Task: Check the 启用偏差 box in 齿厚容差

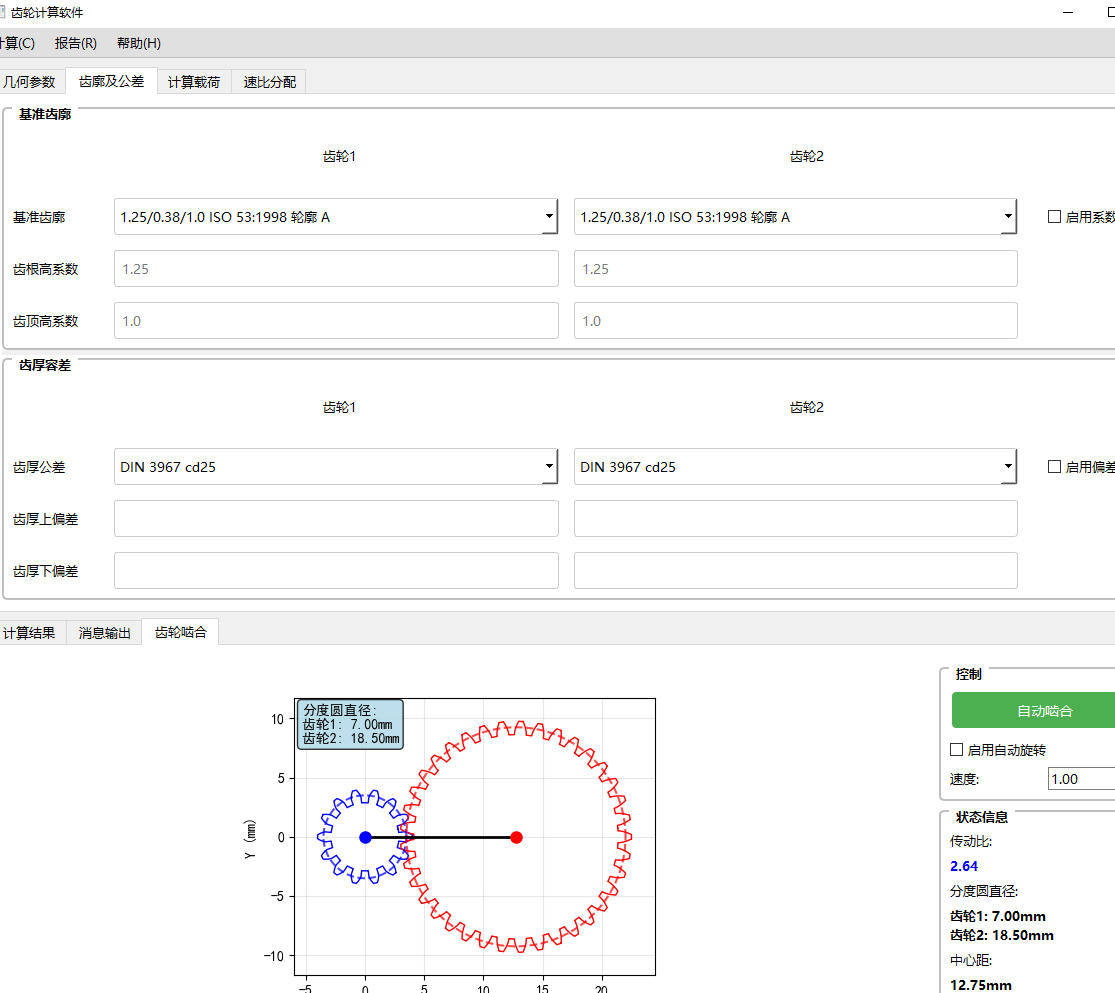Action: coord(1054,467)
